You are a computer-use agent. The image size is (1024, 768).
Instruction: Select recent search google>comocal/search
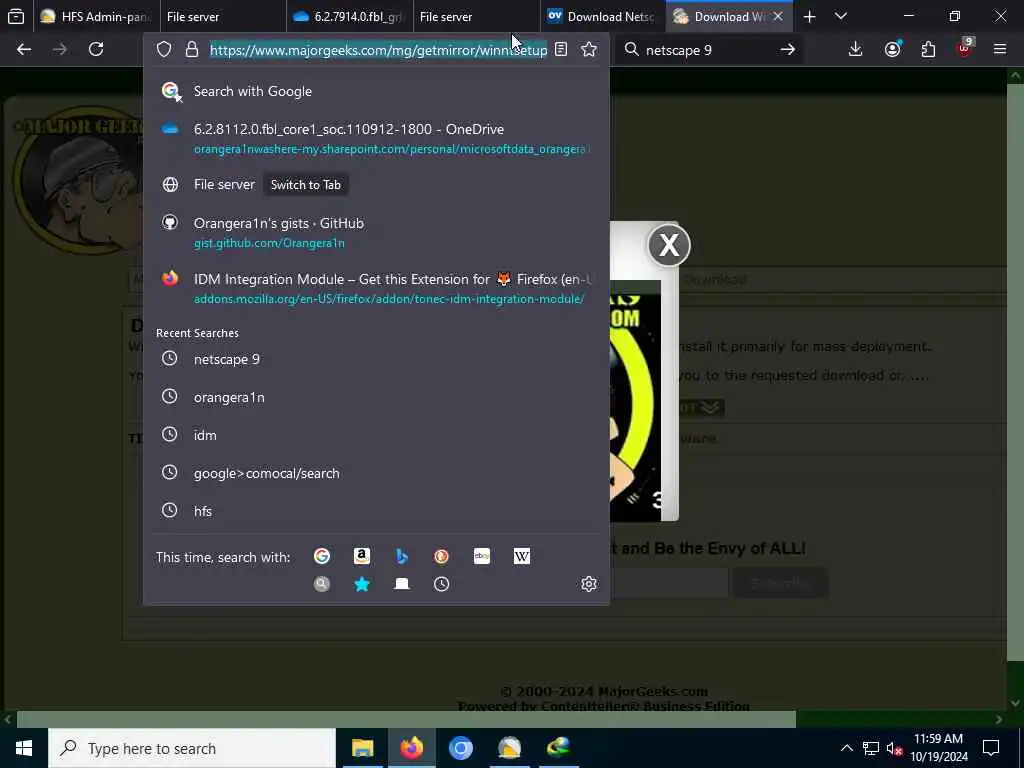[x=376, y=473]
